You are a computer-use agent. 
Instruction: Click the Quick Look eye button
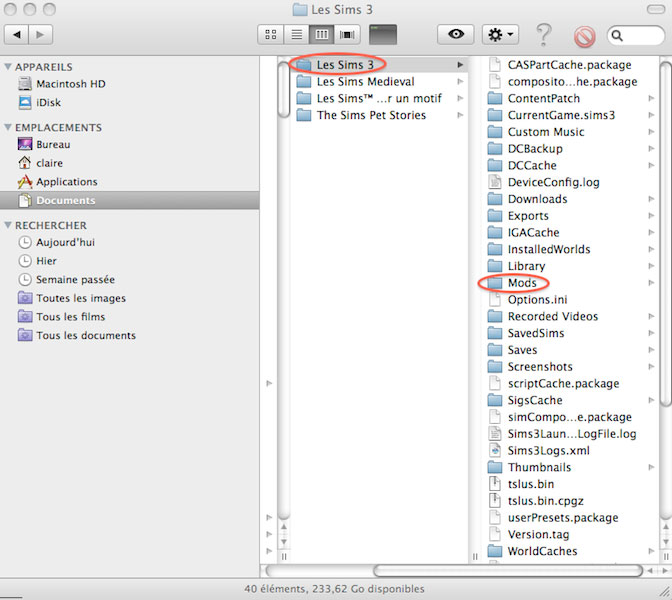(x=456, y=34)
